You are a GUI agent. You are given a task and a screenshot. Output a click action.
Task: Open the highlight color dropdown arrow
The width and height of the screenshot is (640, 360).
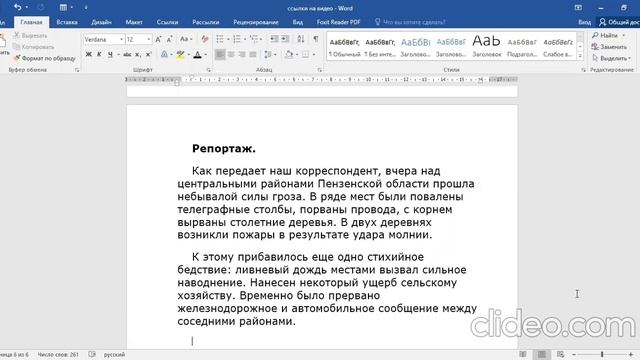click(189, 54)
